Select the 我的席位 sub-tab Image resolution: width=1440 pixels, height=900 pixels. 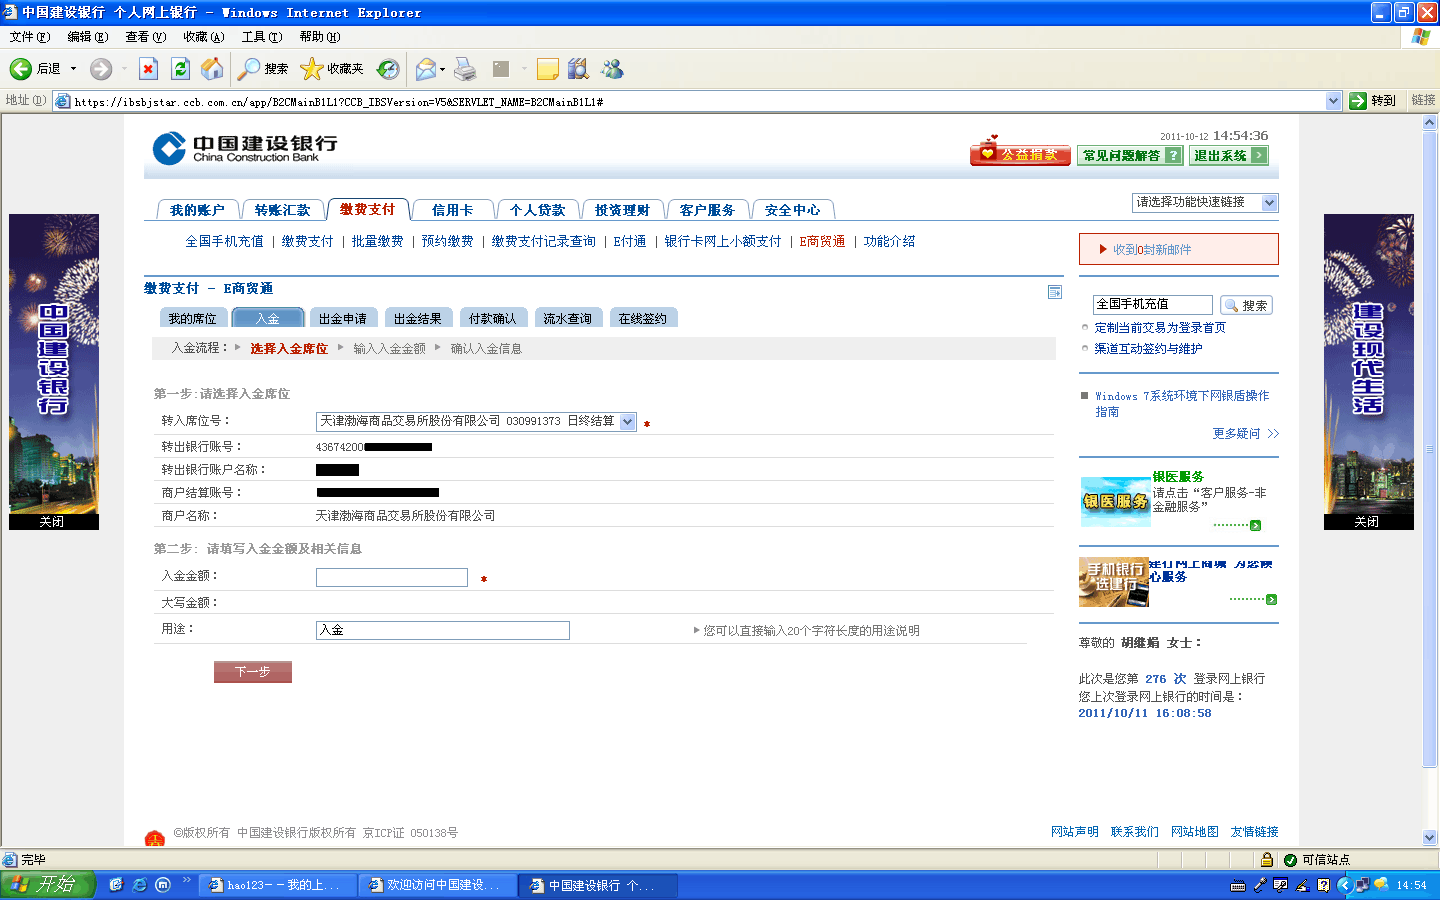[x=192, y=318]
